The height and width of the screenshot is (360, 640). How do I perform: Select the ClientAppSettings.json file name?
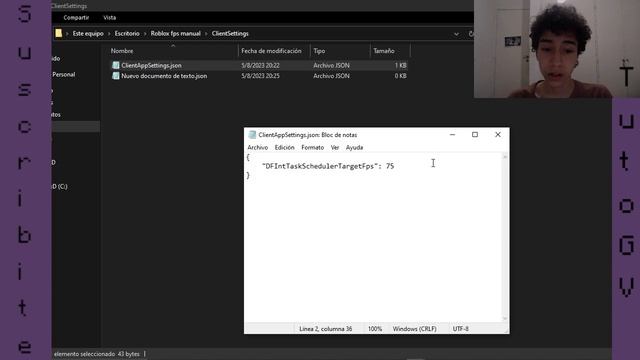(x=151, y=65)
